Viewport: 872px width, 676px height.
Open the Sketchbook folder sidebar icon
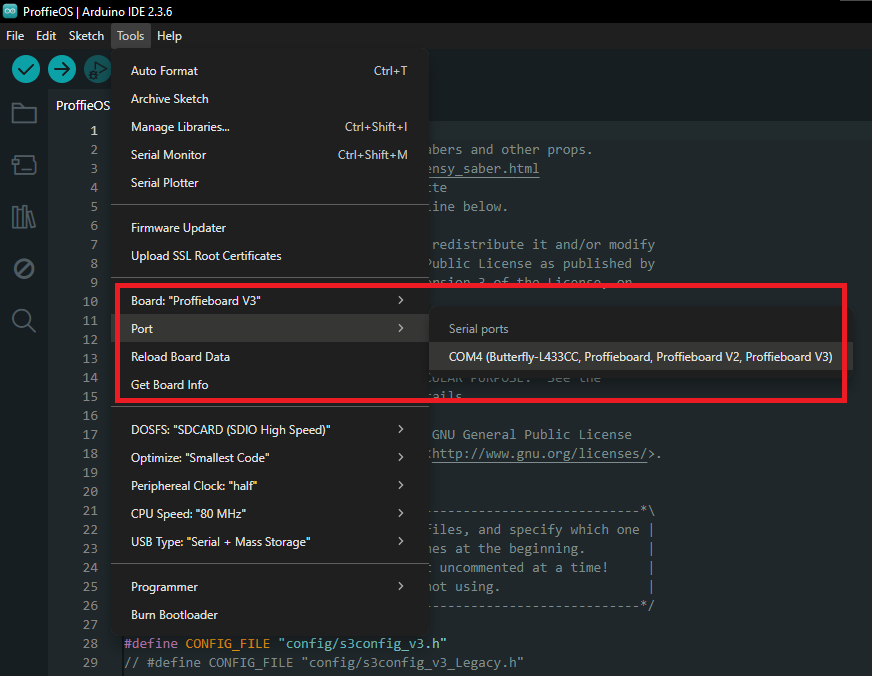pyautogui.click(x=24, y=113)
